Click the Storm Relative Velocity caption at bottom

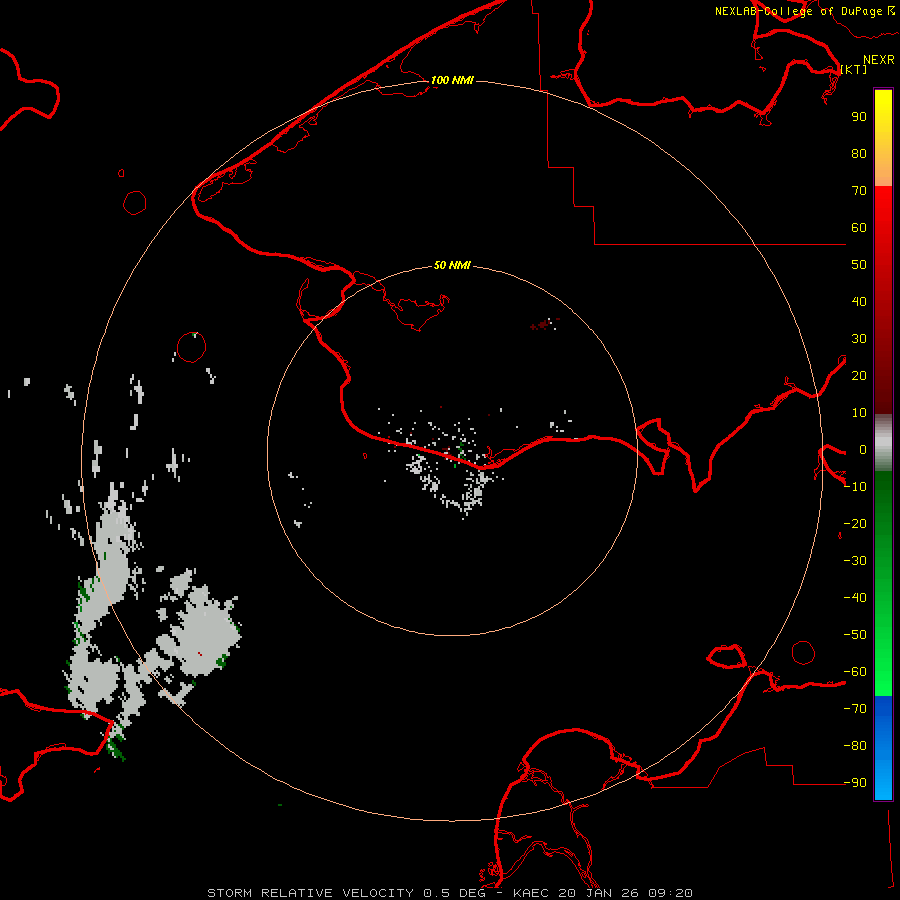click(x=449, y=893)
